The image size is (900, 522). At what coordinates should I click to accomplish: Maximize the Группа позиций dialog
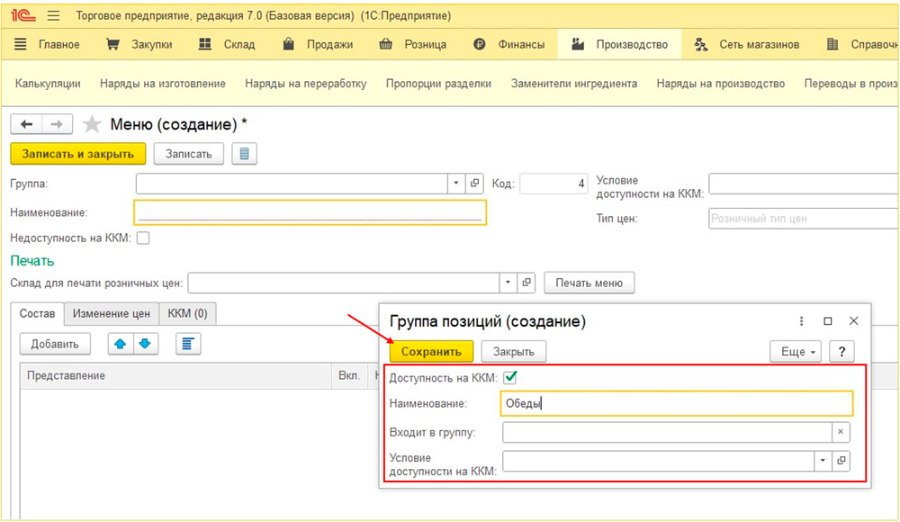pos(828,321)
